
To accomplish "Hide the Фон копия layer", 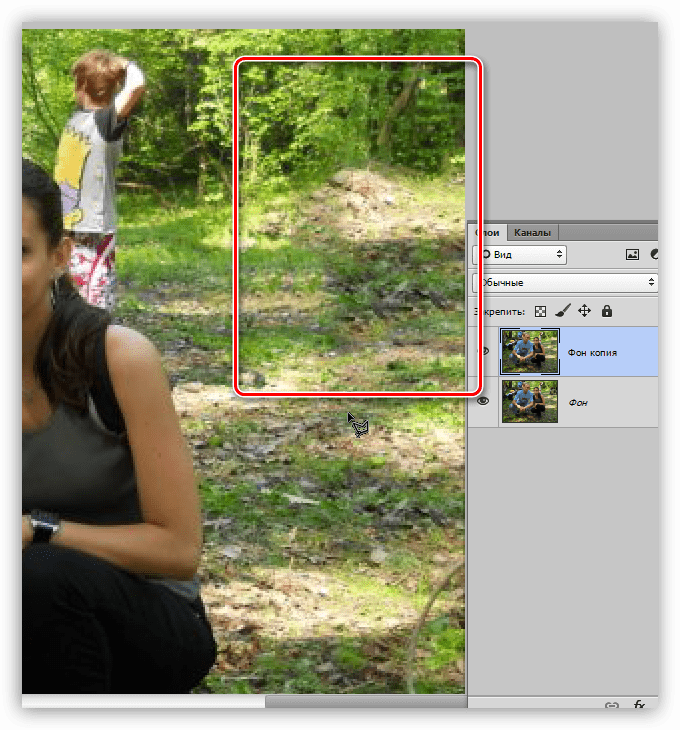I will [x=484, y=351].
